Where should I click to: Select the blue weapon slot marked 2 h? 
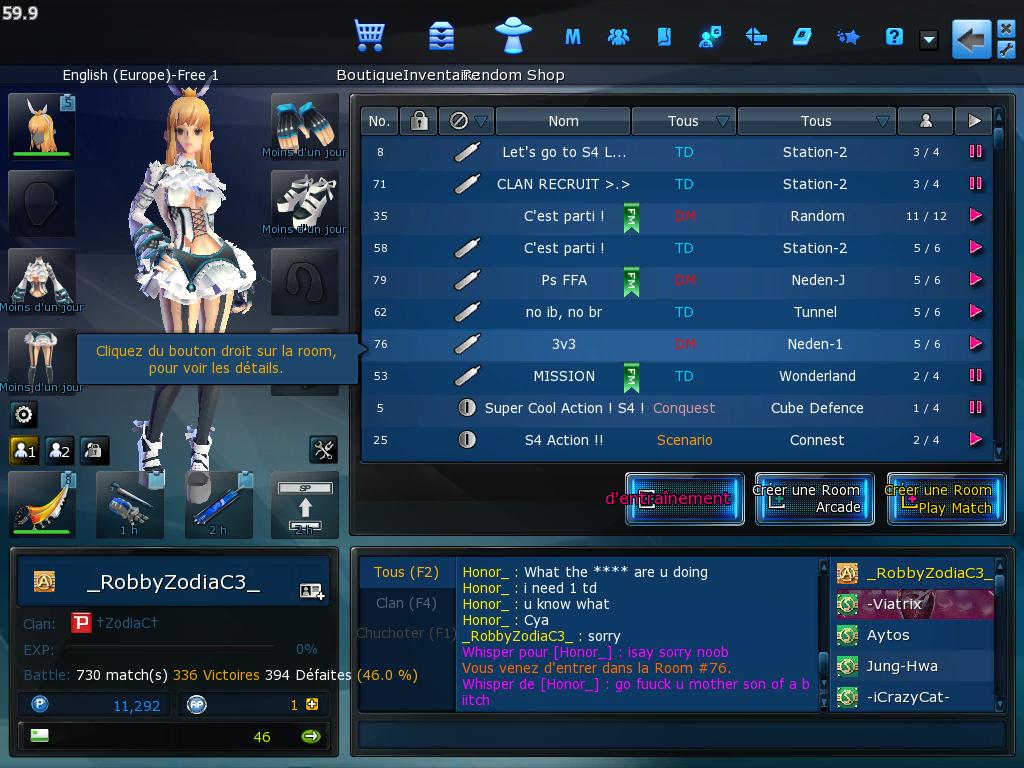pyautogui.click(x=218, y=505)
